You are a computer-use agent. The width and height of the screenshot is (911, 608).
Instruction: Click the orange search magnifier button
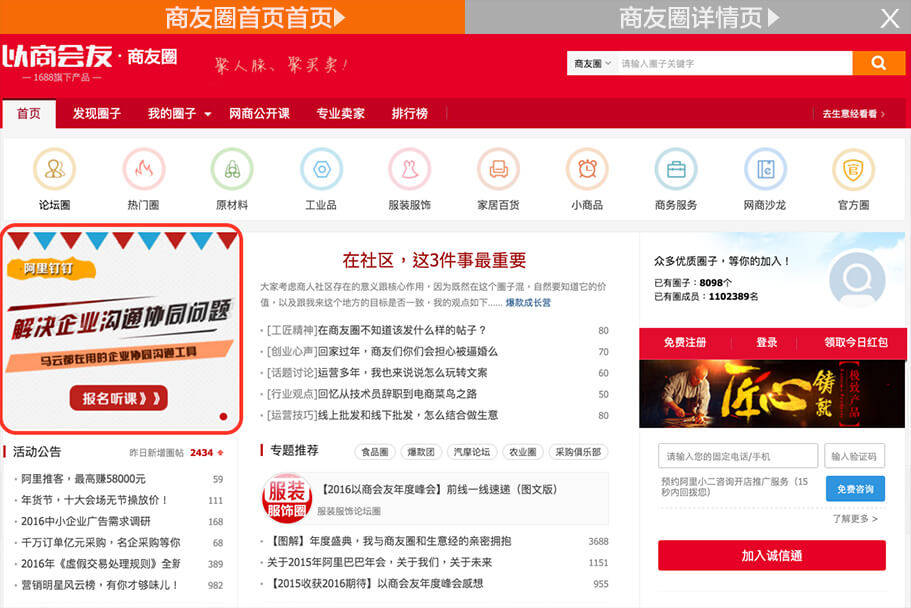coord(878,63)
